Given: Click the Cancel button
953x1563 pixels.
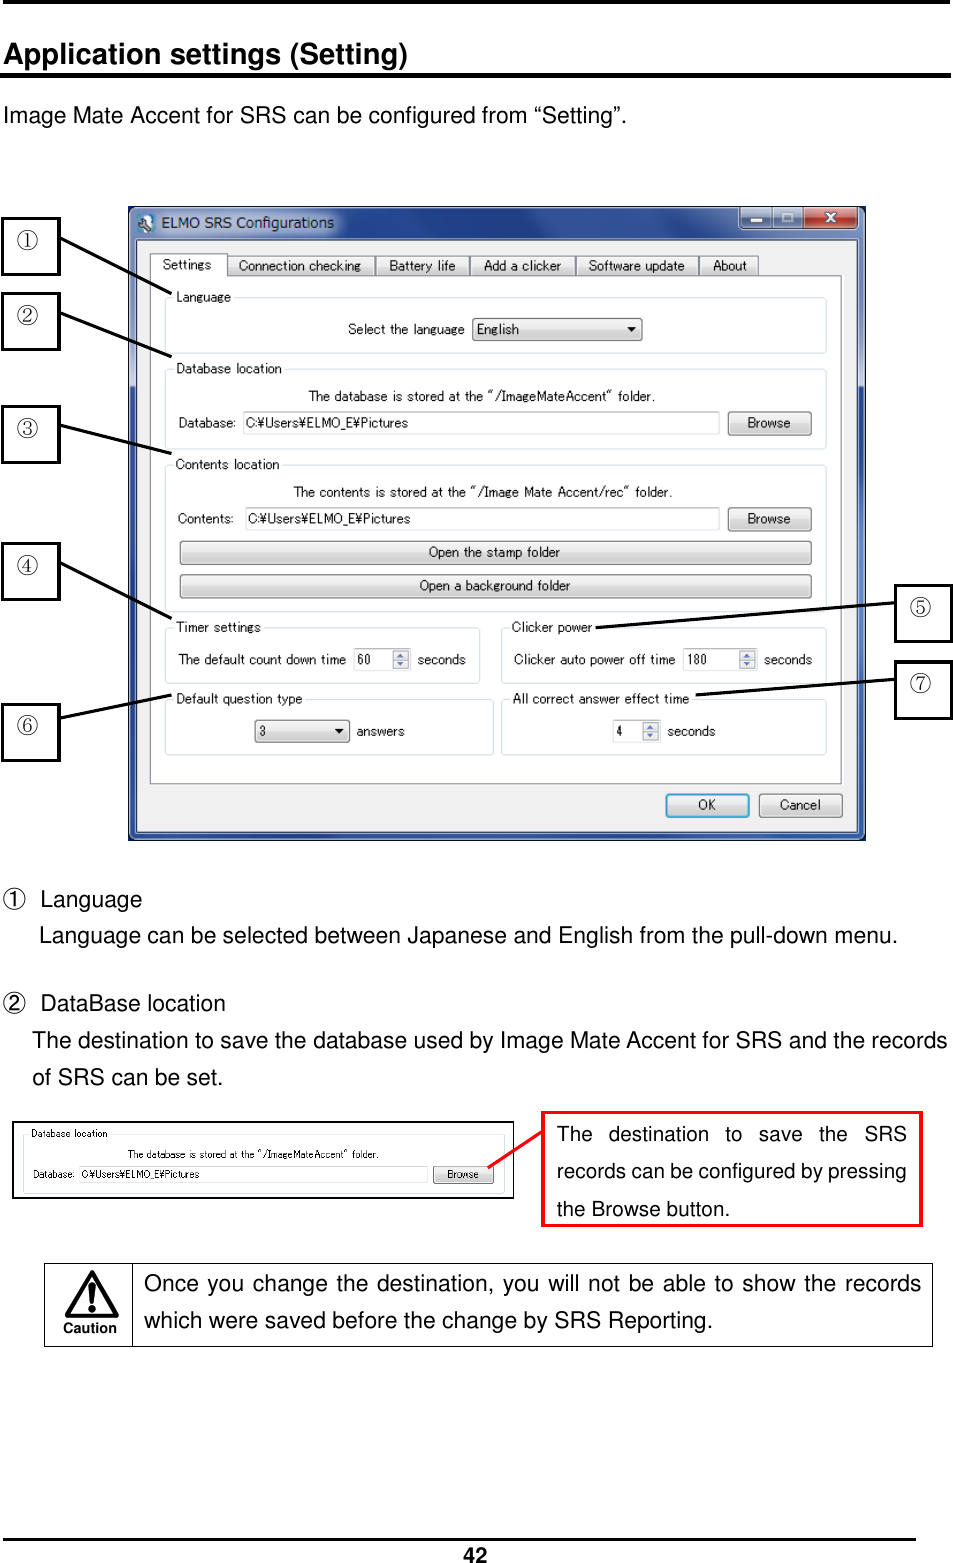Looking at the screenshot, I should pos(800,805).
